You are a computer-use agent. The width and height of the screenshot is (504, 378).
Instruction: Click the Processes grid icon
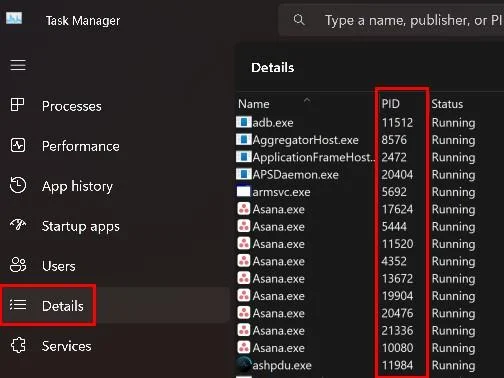pos(17,105)
